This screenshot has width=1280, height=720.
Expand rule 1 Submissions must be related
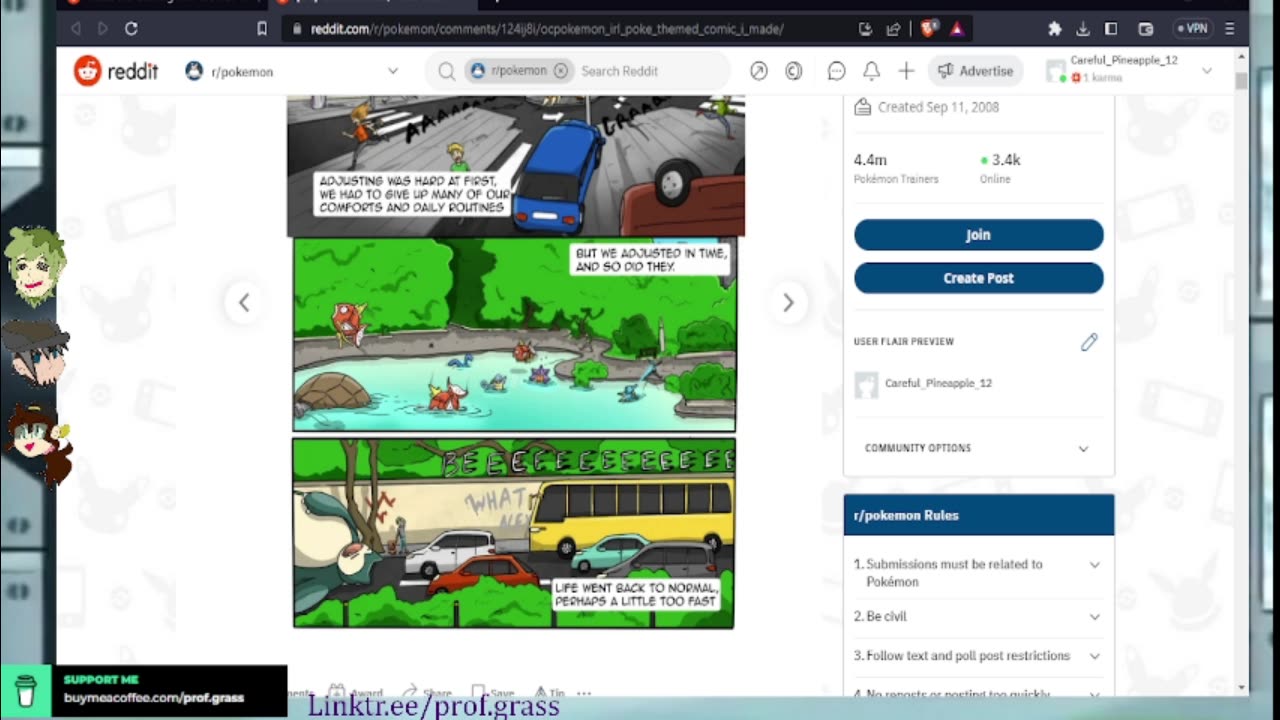pos(978,572)
